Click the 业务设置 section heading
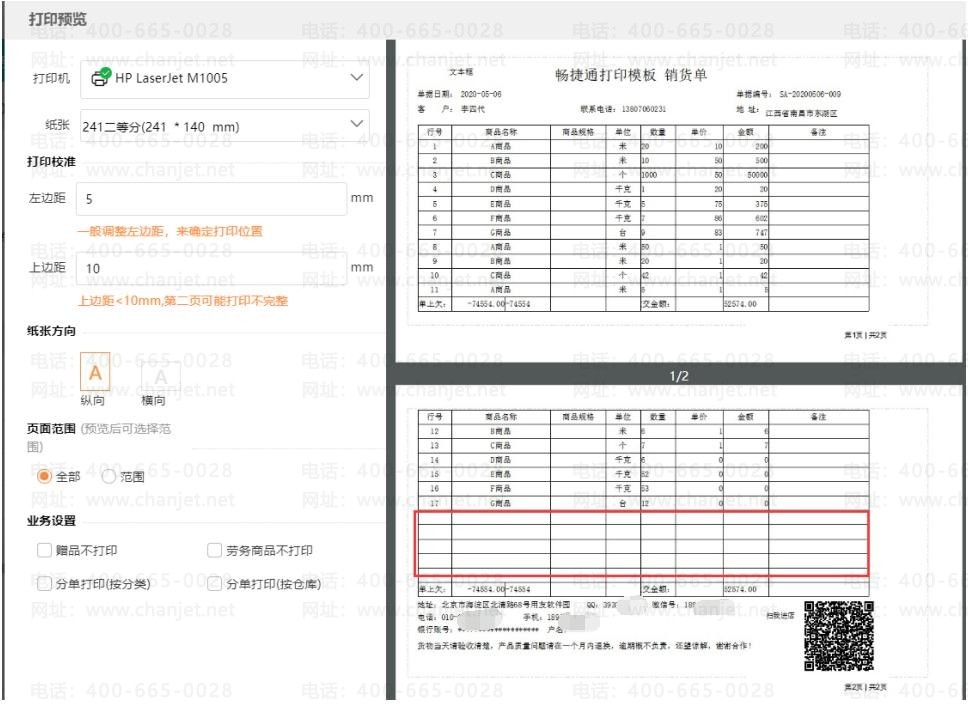 51,521
